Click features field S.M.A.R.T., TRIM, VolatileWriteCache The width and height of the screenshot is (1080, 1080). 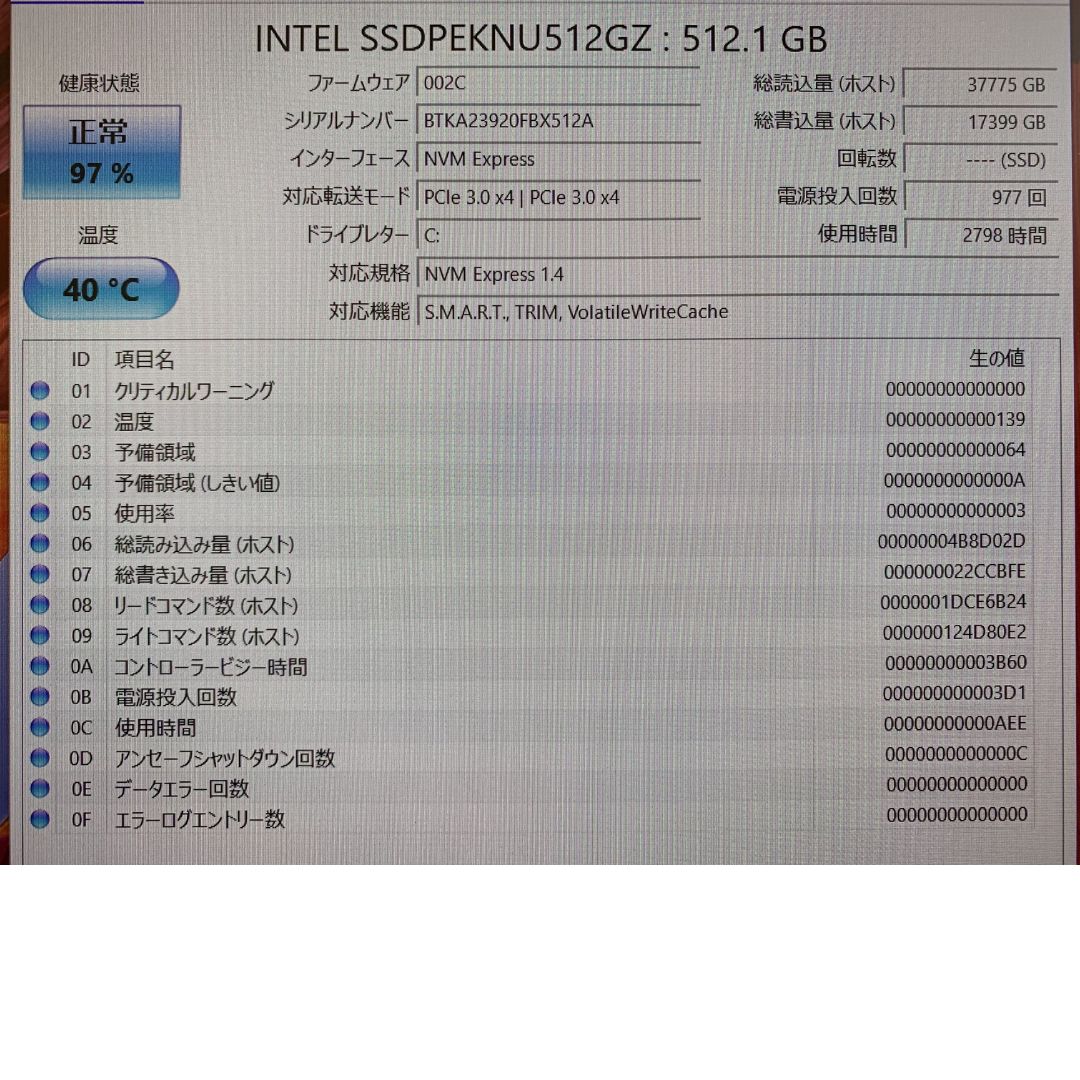(x=738, y=312)
